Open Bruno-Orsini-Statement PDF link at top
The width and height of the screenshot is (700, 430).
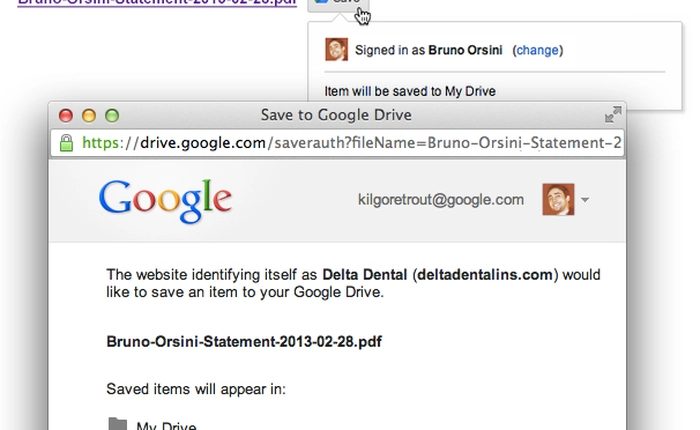coord(157,2)
